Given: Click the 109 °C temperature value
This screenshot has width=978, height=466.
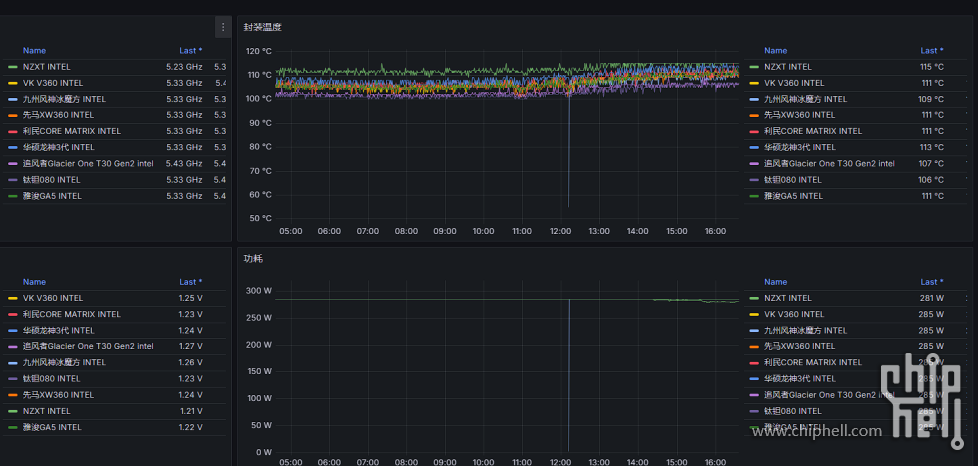Looking at the screenshot, I should [932, 99].
